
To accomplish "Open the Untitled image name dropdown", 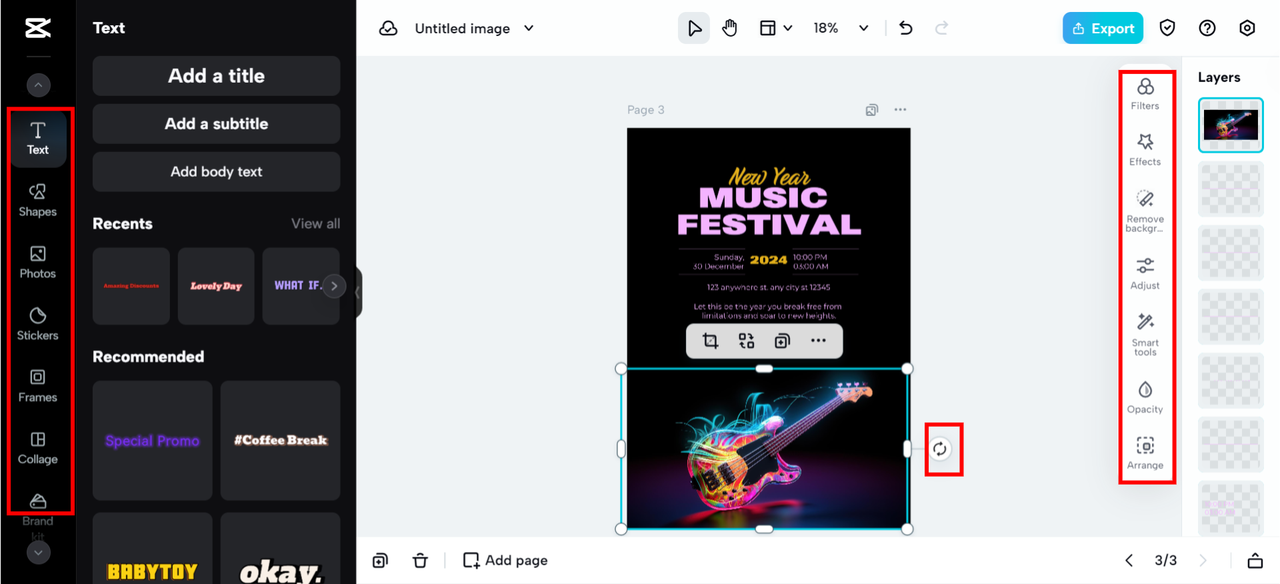I will pyautogui.click(x=475, y=28).
